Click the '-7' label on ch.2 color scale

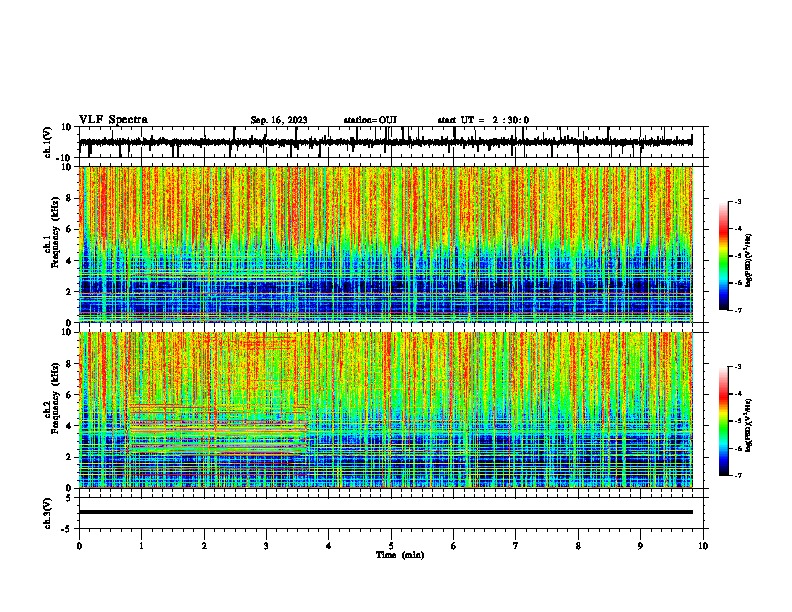pyautogui.click(x=738, y=475)
